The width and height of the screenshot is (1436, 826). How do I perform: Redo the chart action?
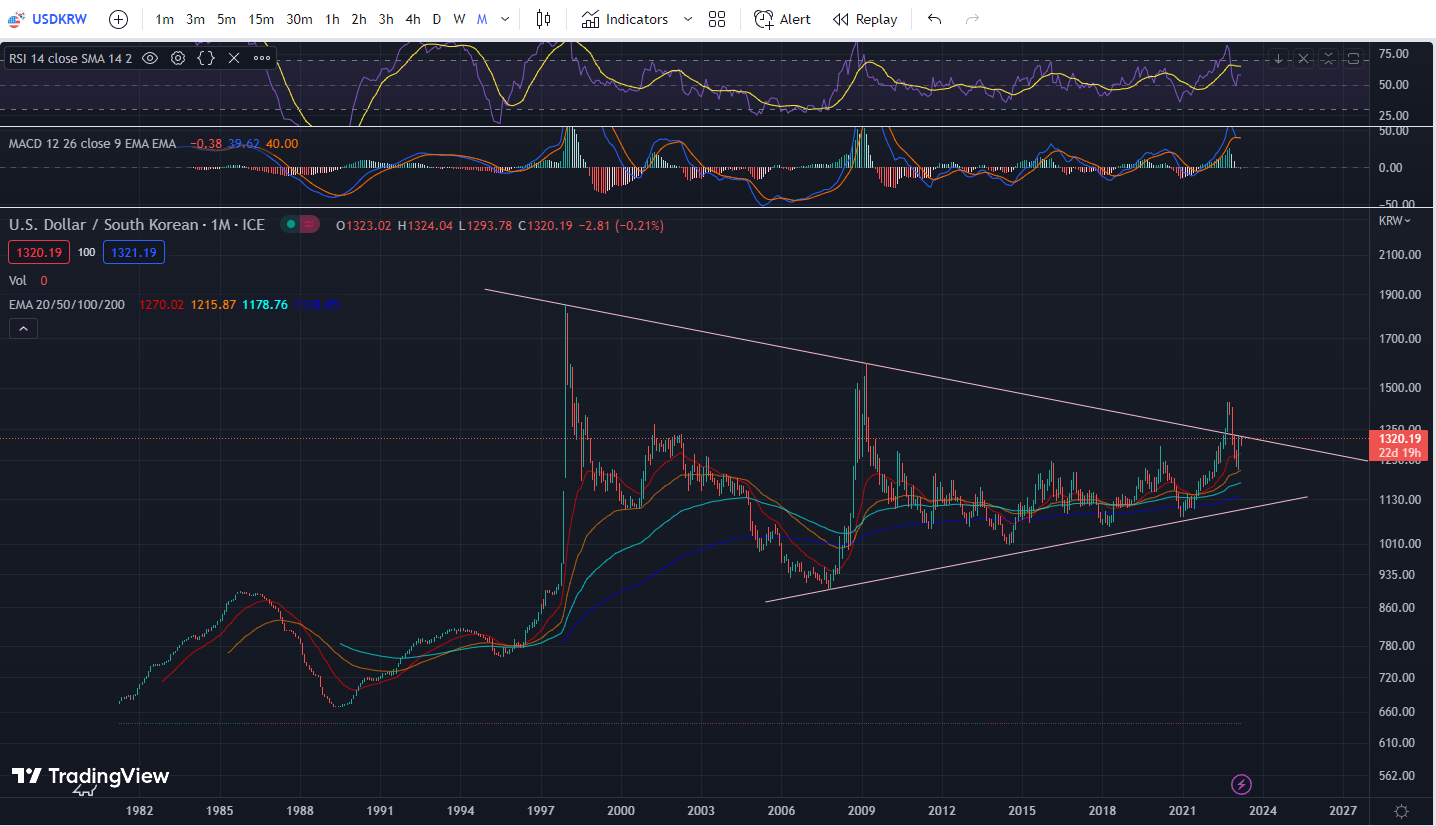click(972, 19)
